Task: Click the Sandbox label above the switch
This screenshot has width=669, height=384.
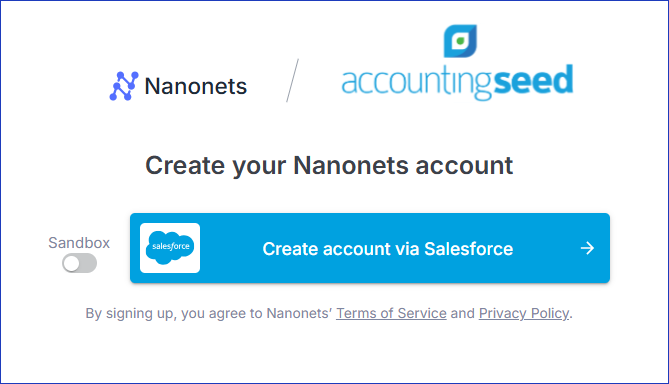Action: tap(79, 243)
